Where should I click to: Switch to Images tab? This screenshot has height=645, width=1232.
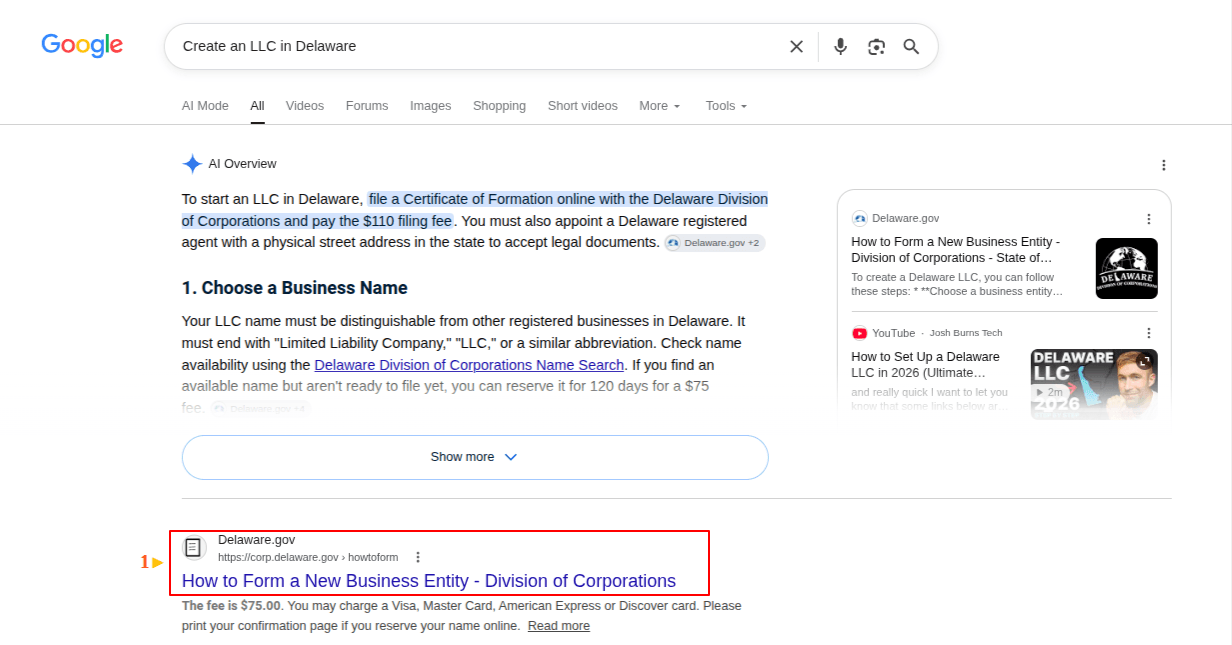[x=430, y=106]
